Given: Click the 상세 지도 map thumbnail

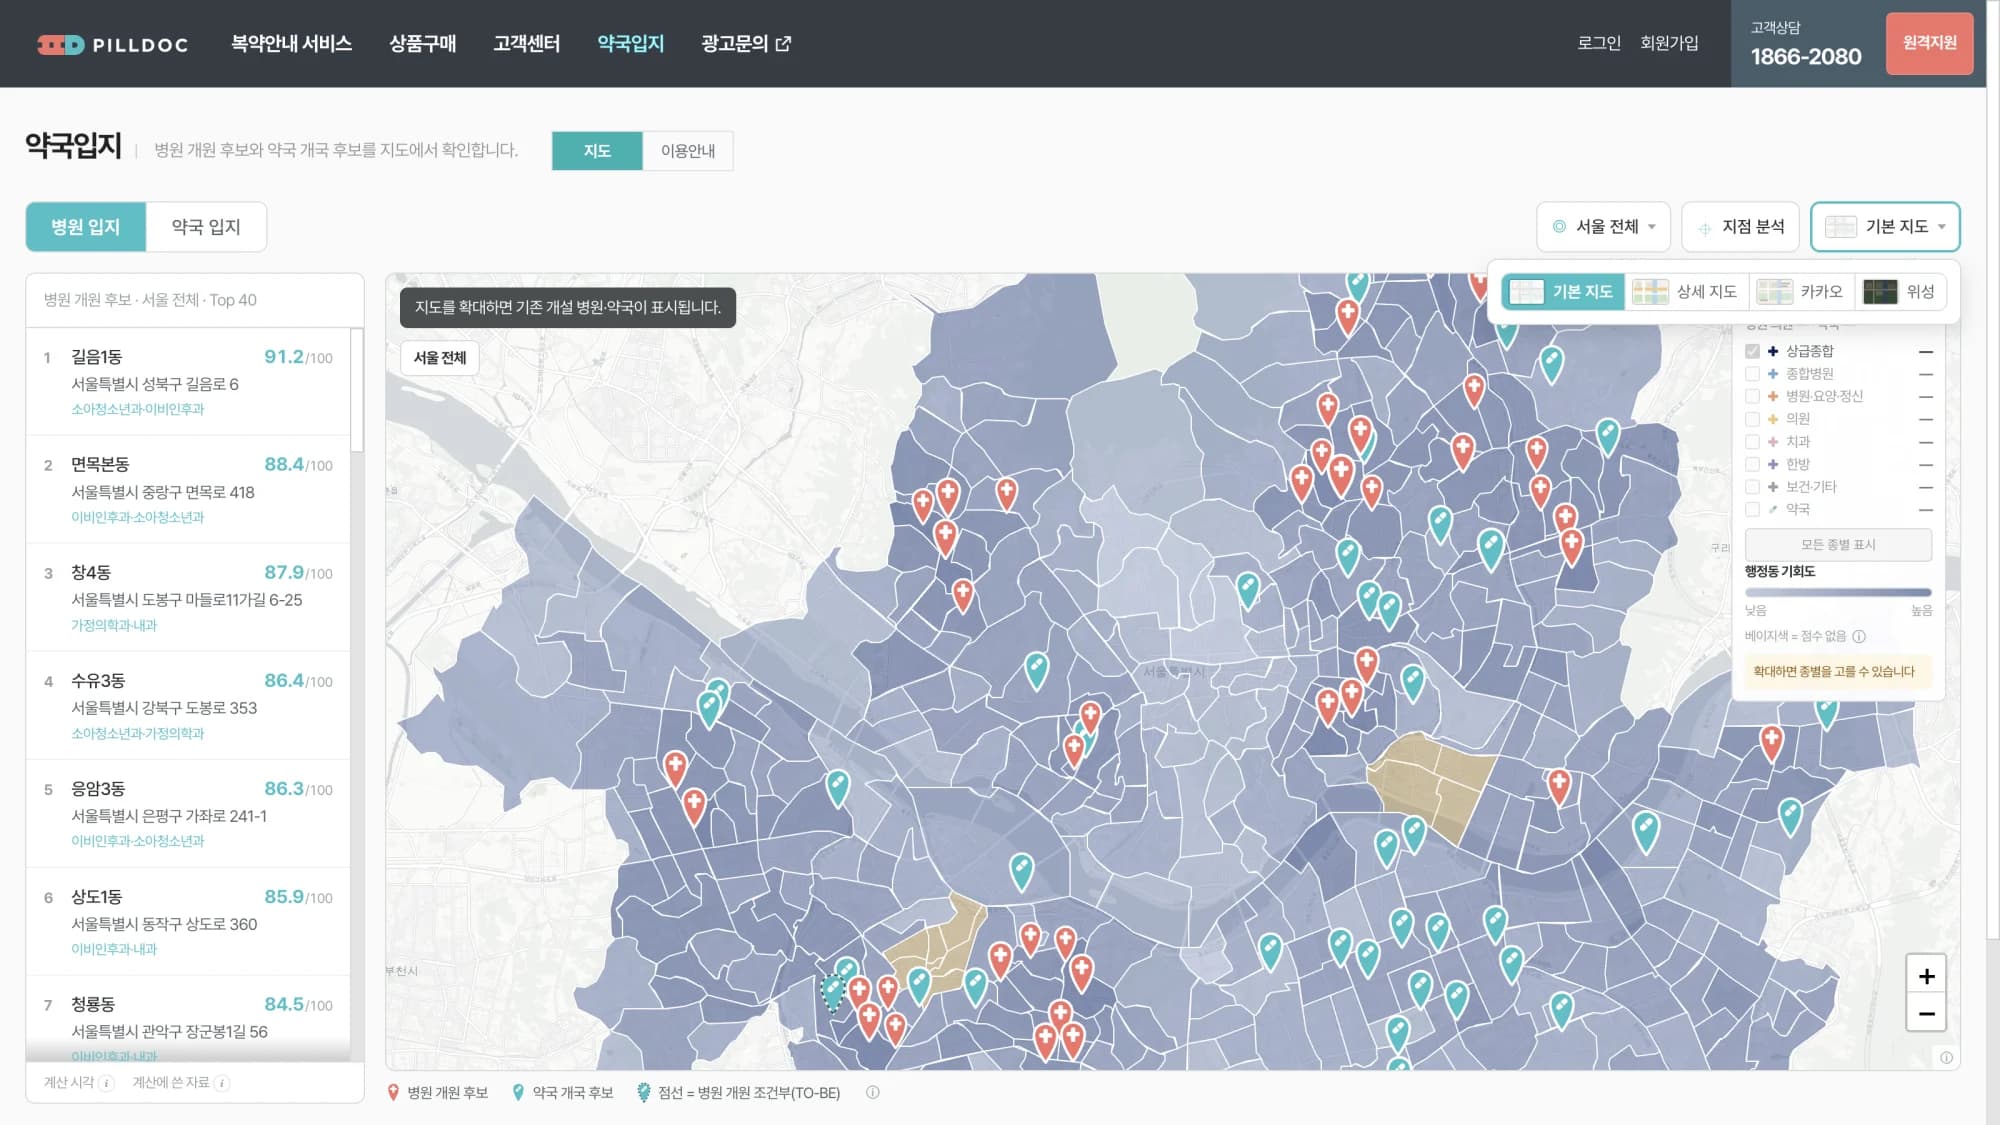Looking at the screenshot, I should pos(1650,292).
